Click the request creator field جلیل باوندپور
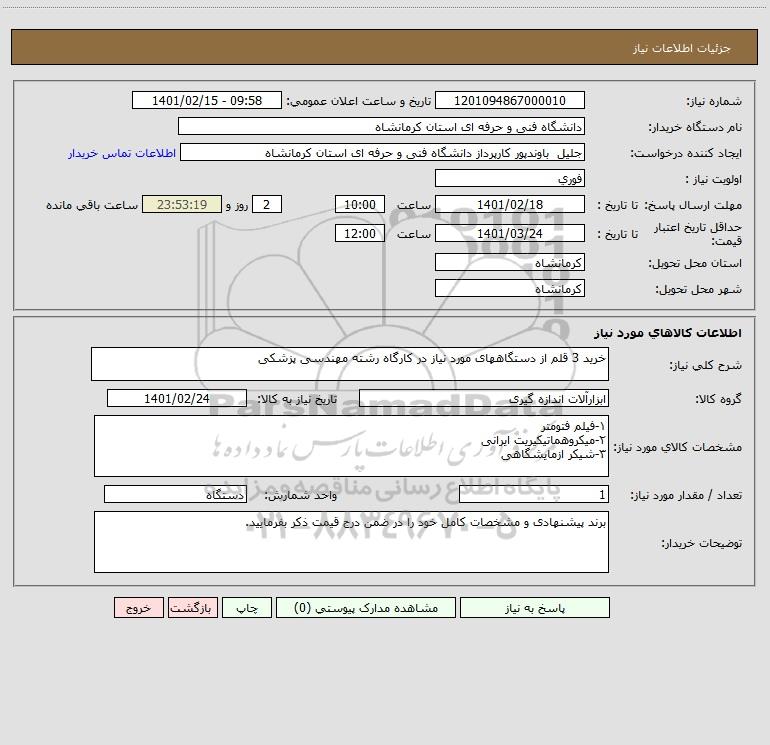 pyautogui.click(x=383, y=152)
